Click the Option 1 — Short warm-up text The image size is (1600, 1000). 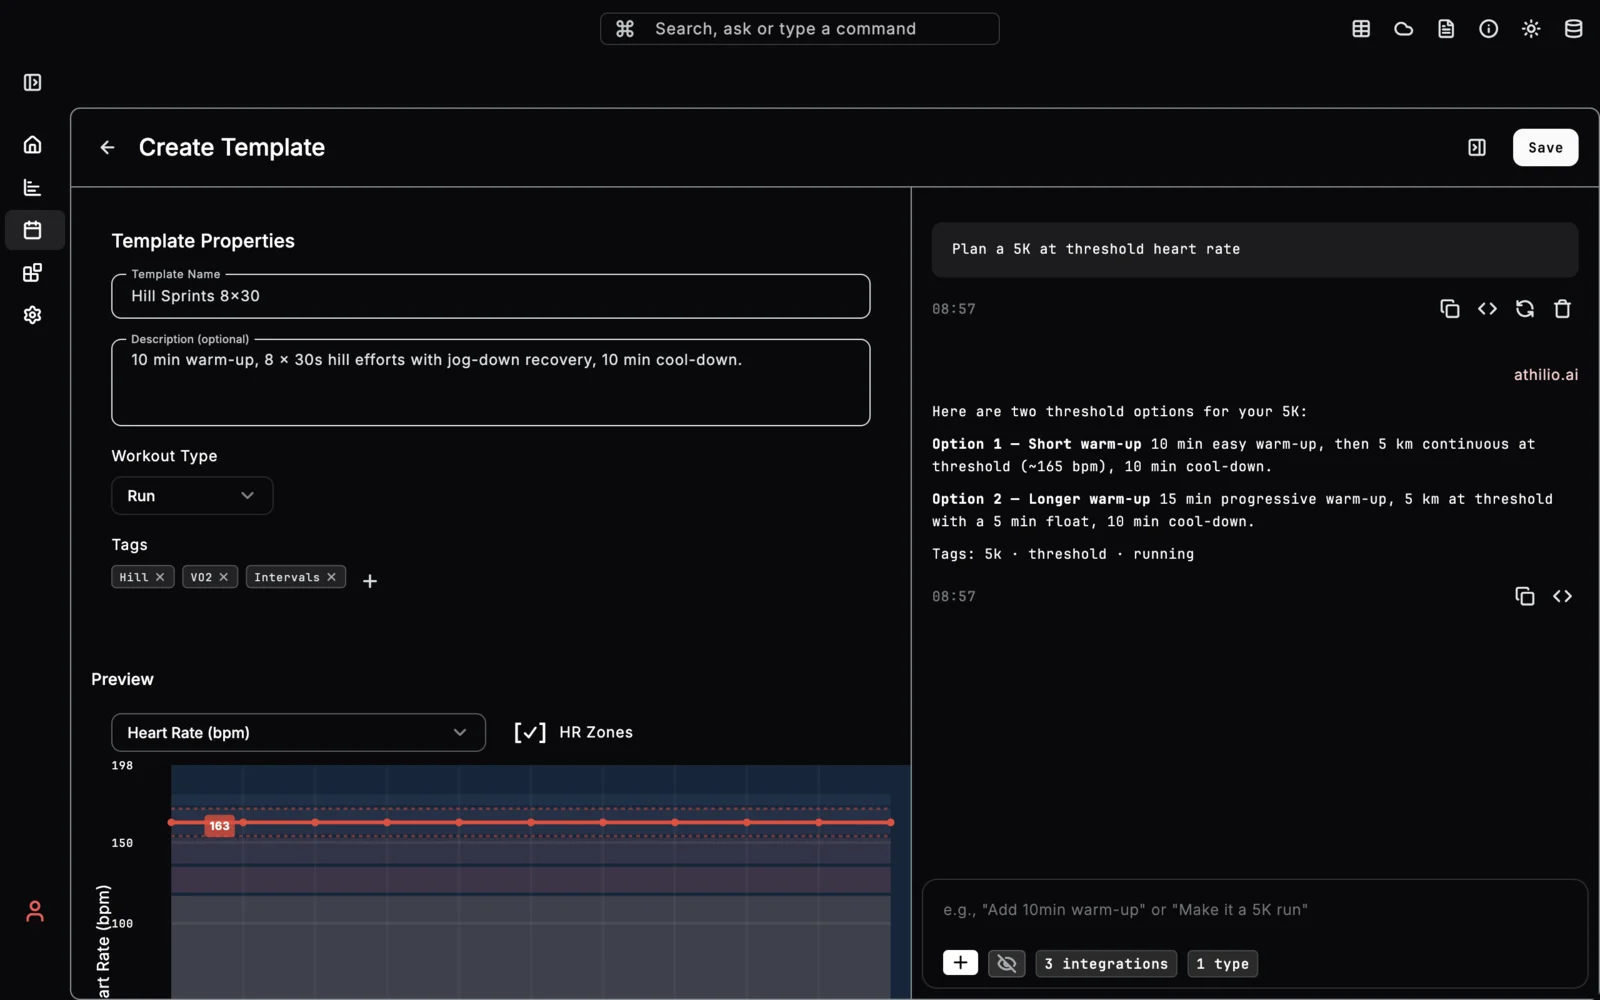click(x=1036, y=444)
